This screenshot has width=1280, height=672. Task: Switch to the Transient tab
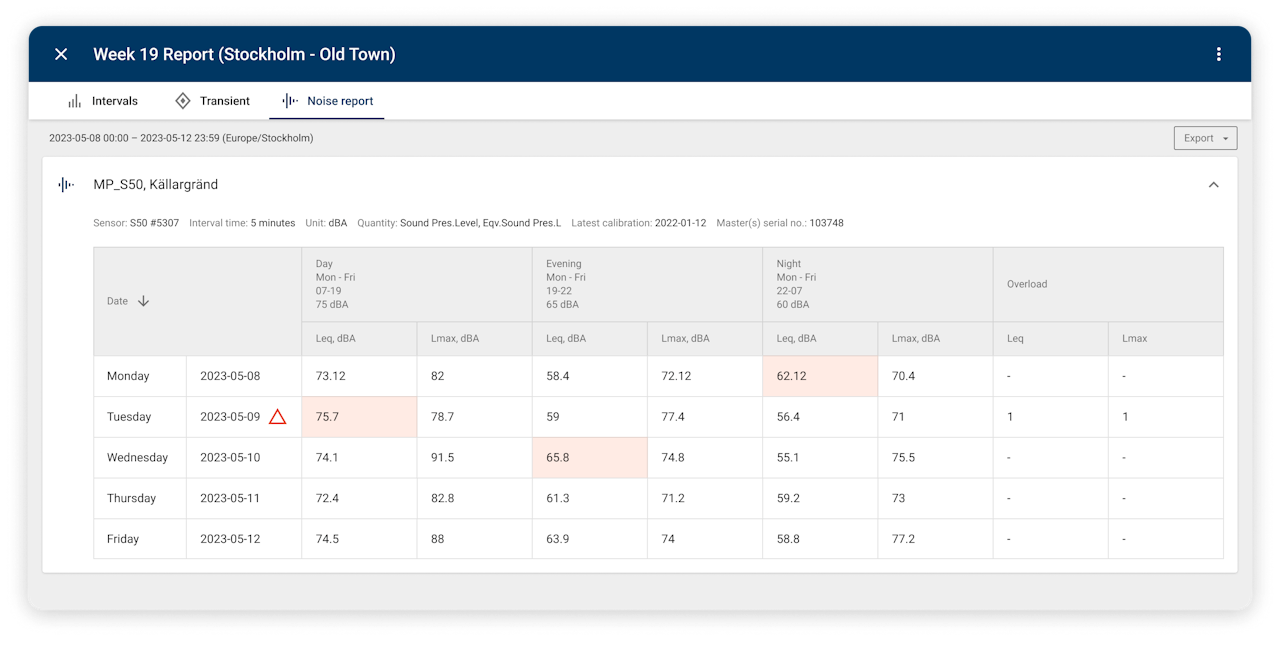click(x=212, y=101)
